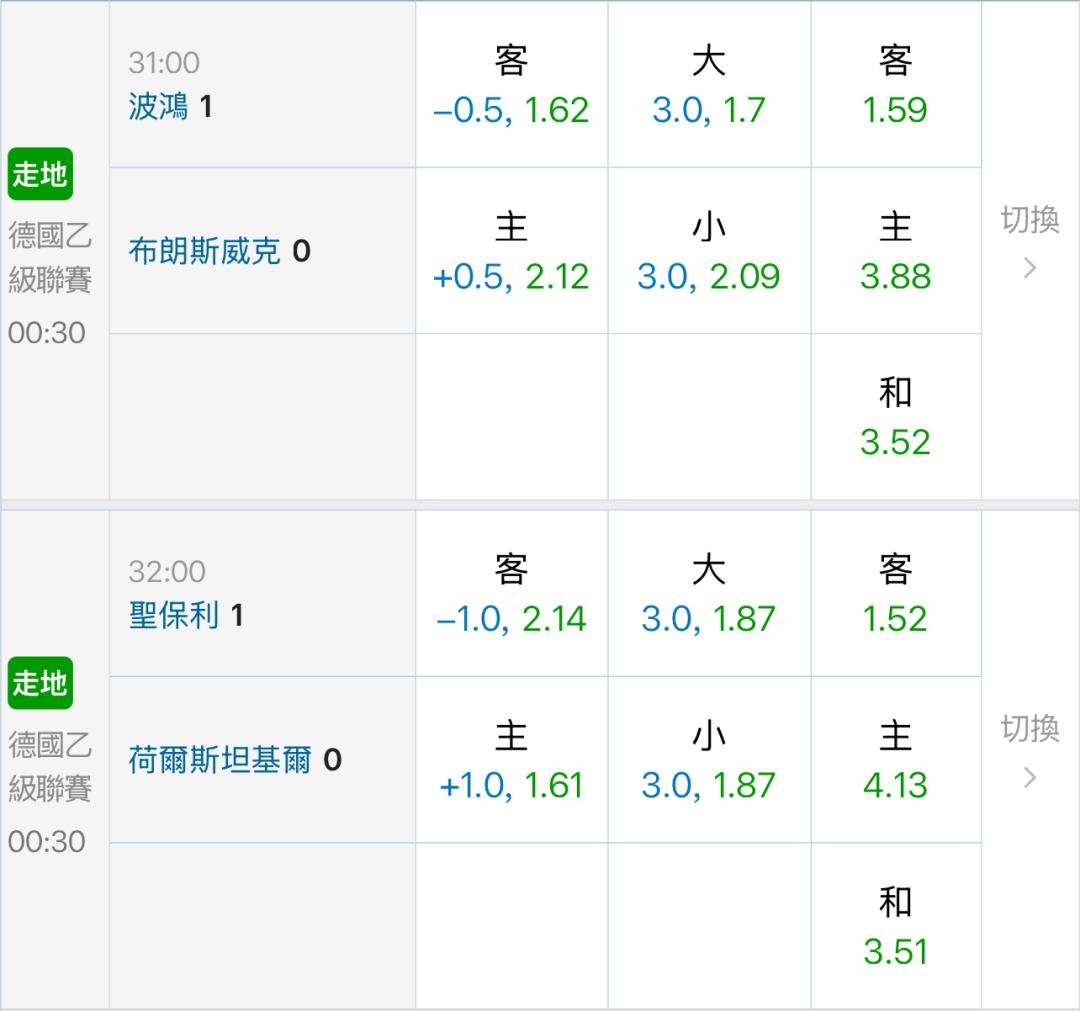Pick draw odds 3.52

tap(895, 417)
